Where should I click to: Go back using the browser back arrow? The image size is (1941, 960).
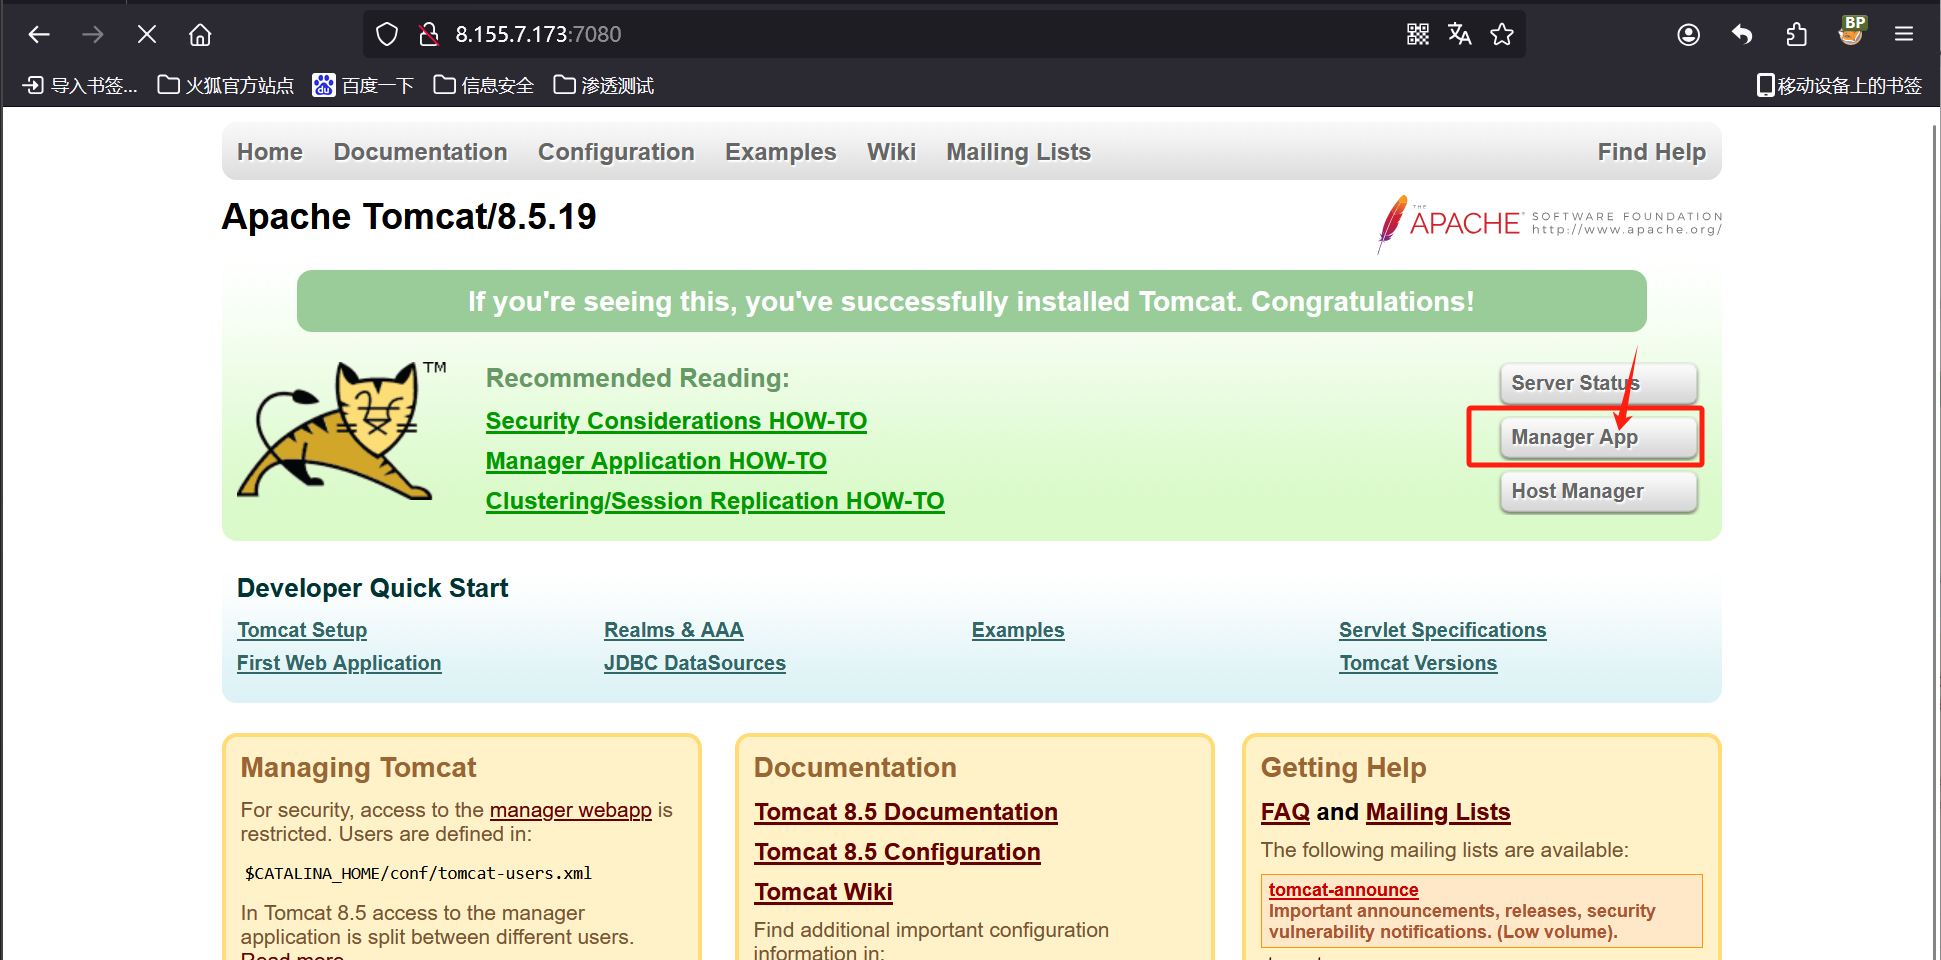[39, 35]
